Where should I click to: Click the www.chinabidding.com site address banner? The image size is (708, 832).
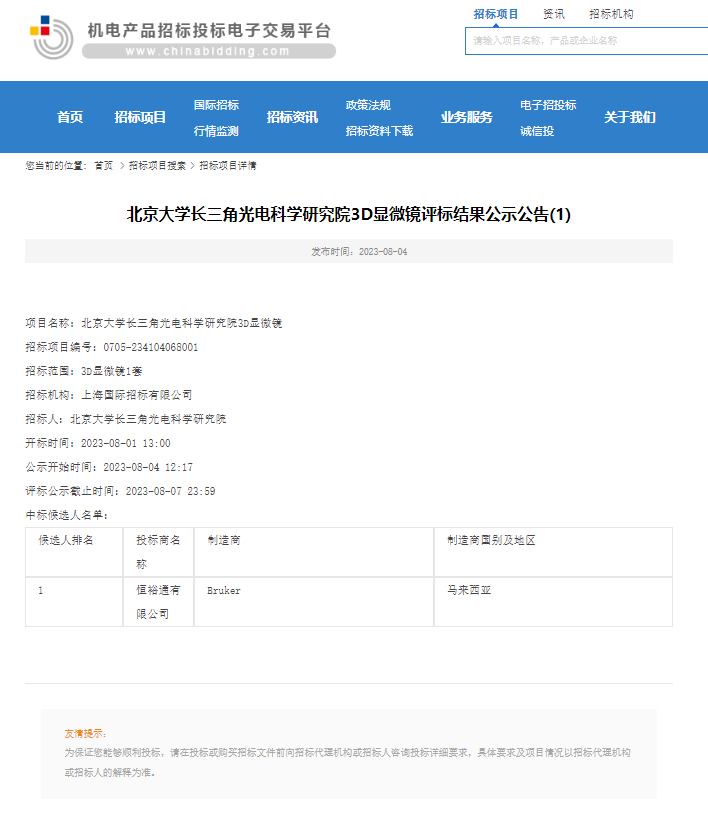tap(209, 51)
